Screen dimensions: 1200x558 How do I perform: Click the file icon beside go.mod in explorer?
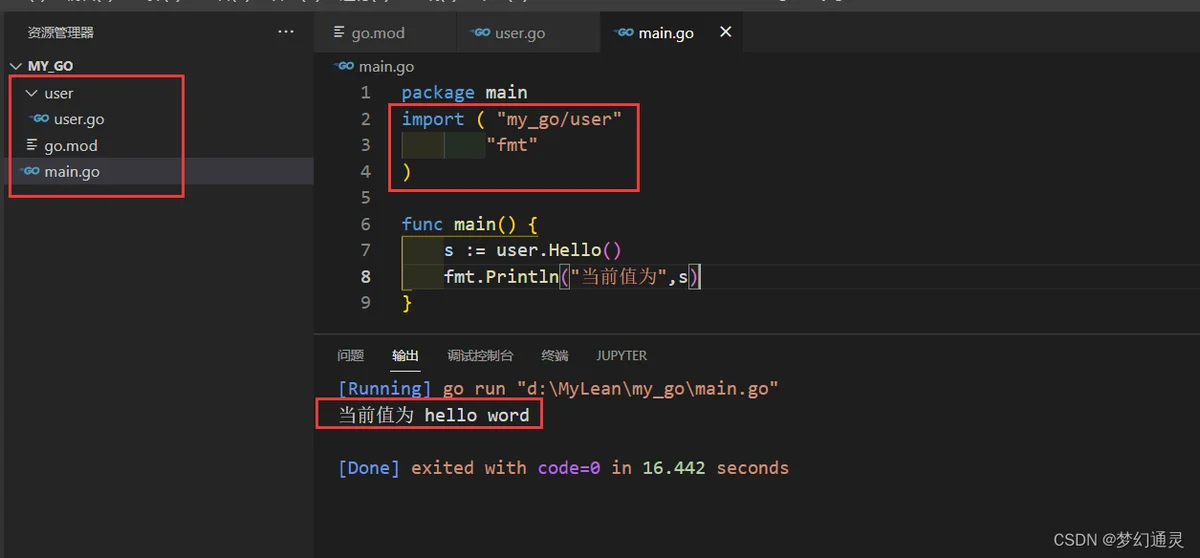32,145
